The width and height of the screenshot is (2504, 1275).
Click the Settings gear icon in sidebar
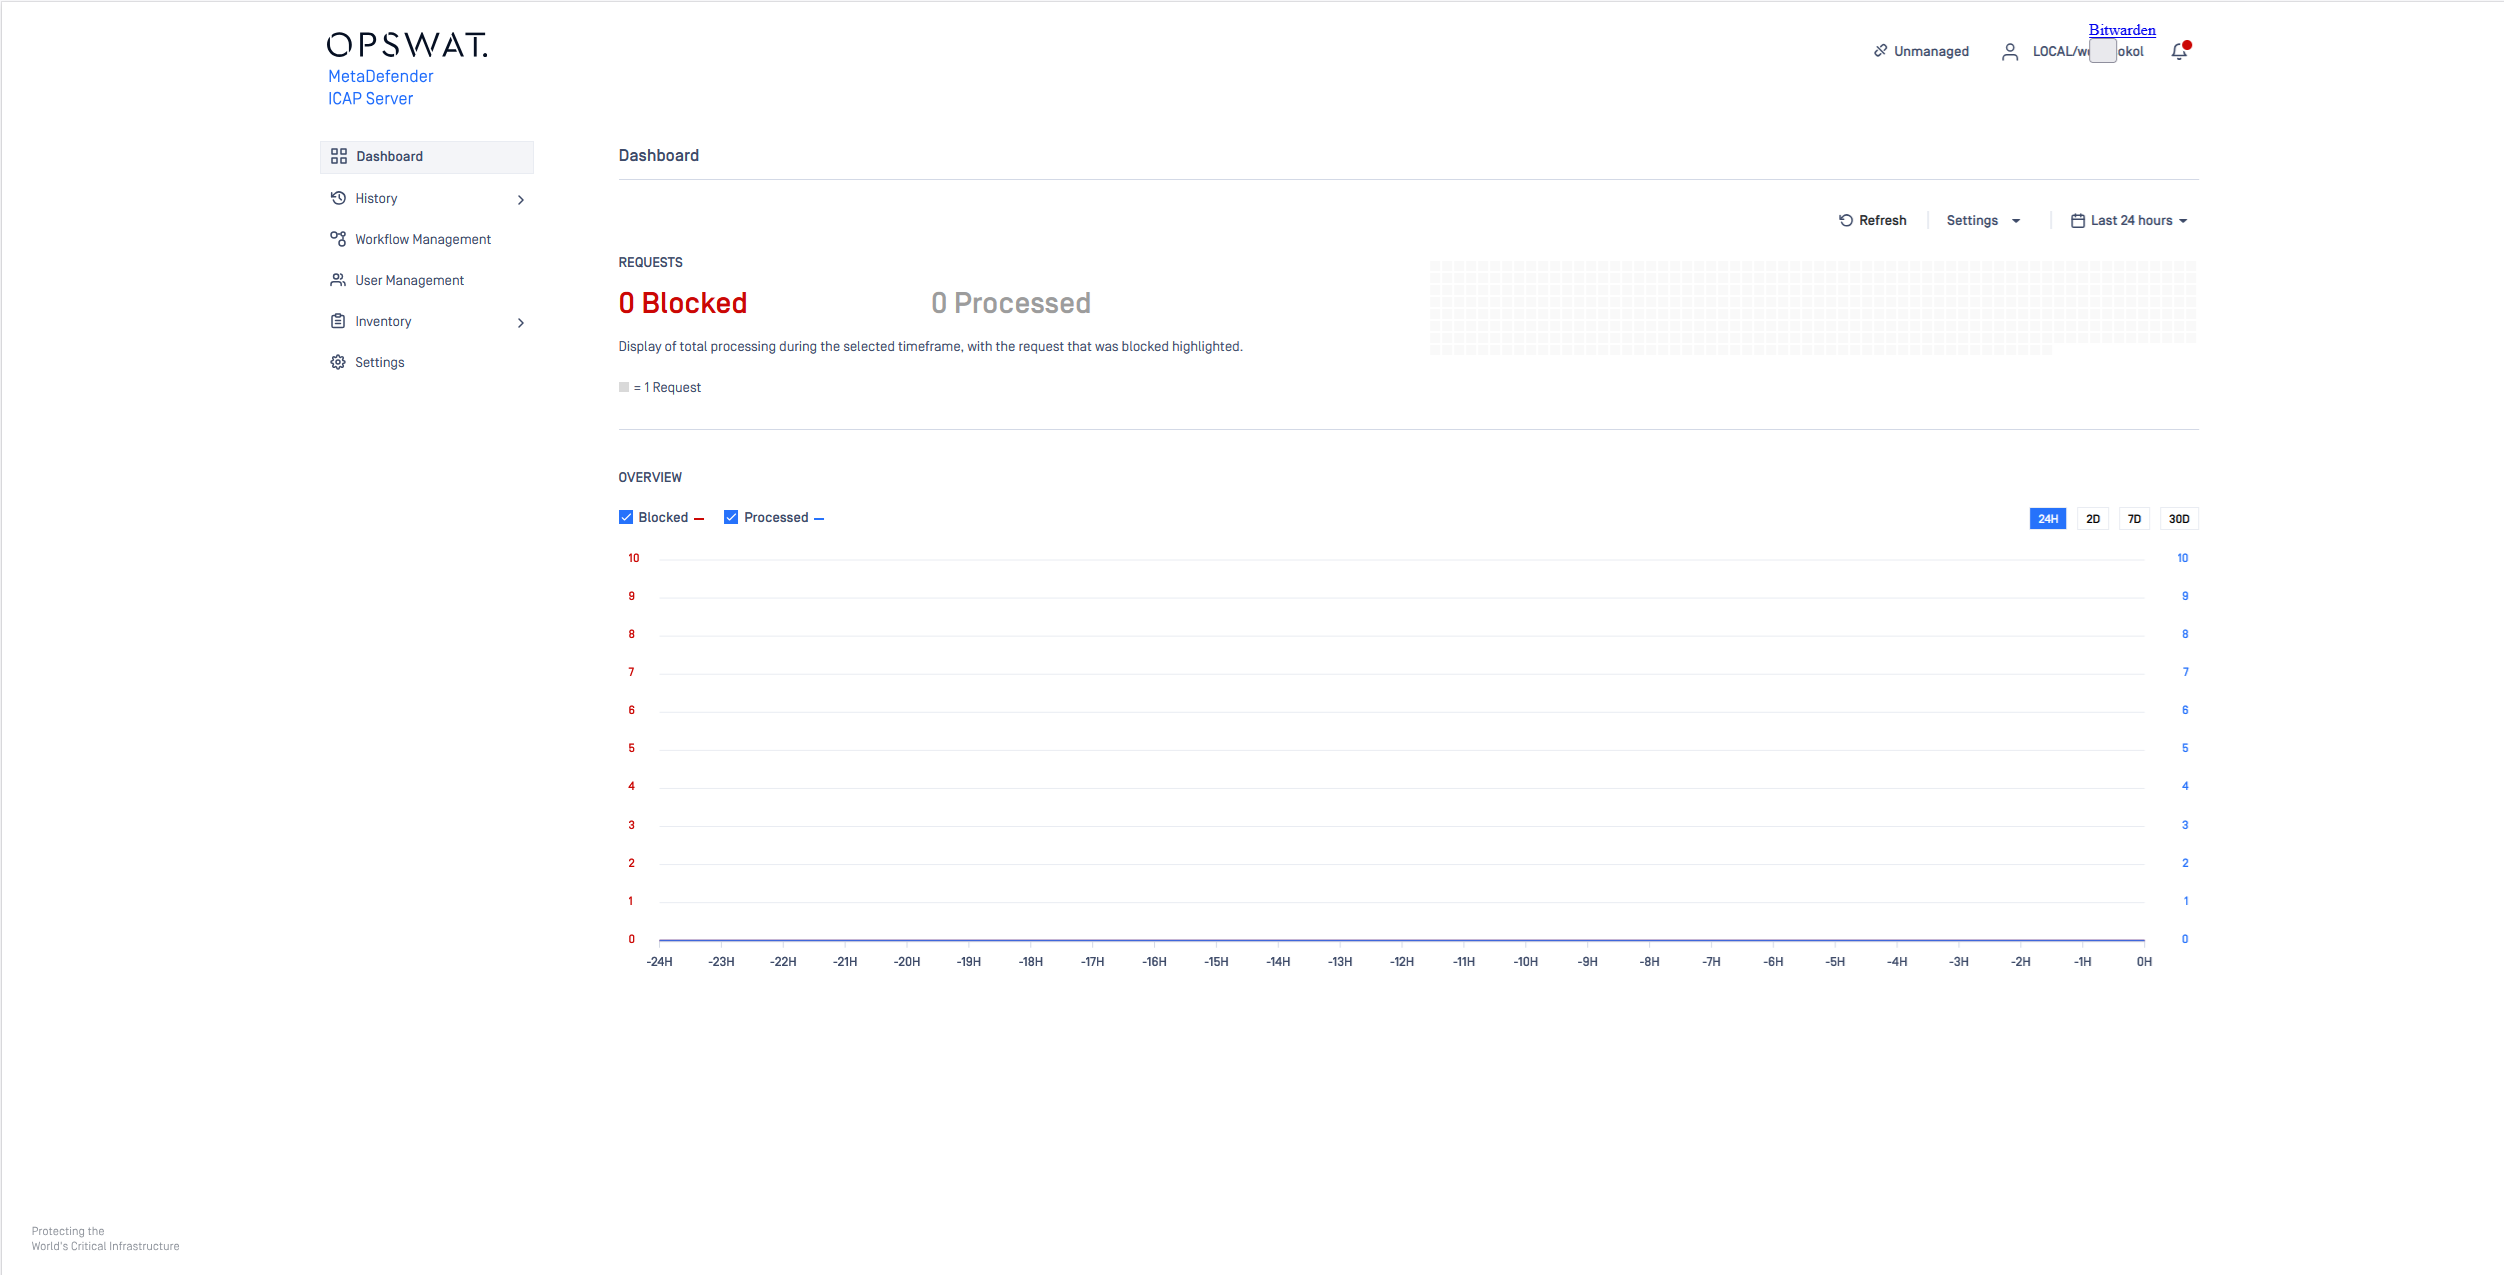(339, 361)
